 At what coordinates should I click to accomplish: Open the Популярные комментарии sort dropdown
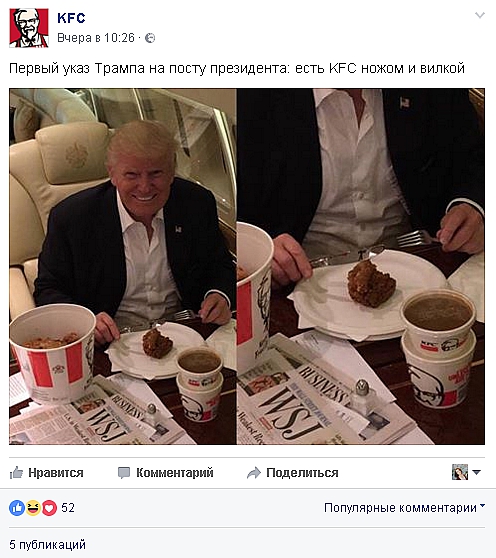(x=405, y=508)
